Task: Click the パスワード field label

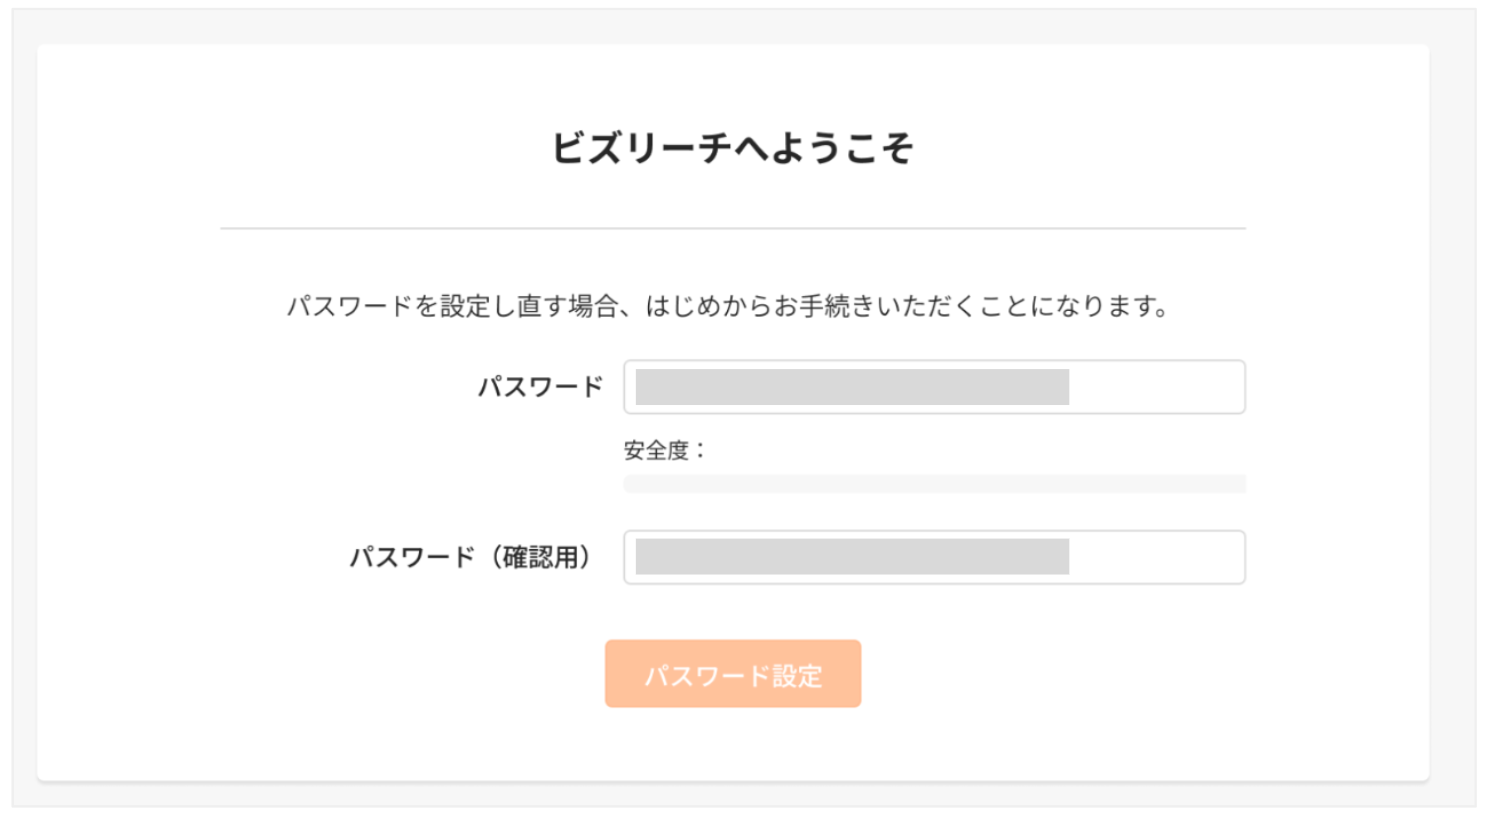Action: coord(540,387)
